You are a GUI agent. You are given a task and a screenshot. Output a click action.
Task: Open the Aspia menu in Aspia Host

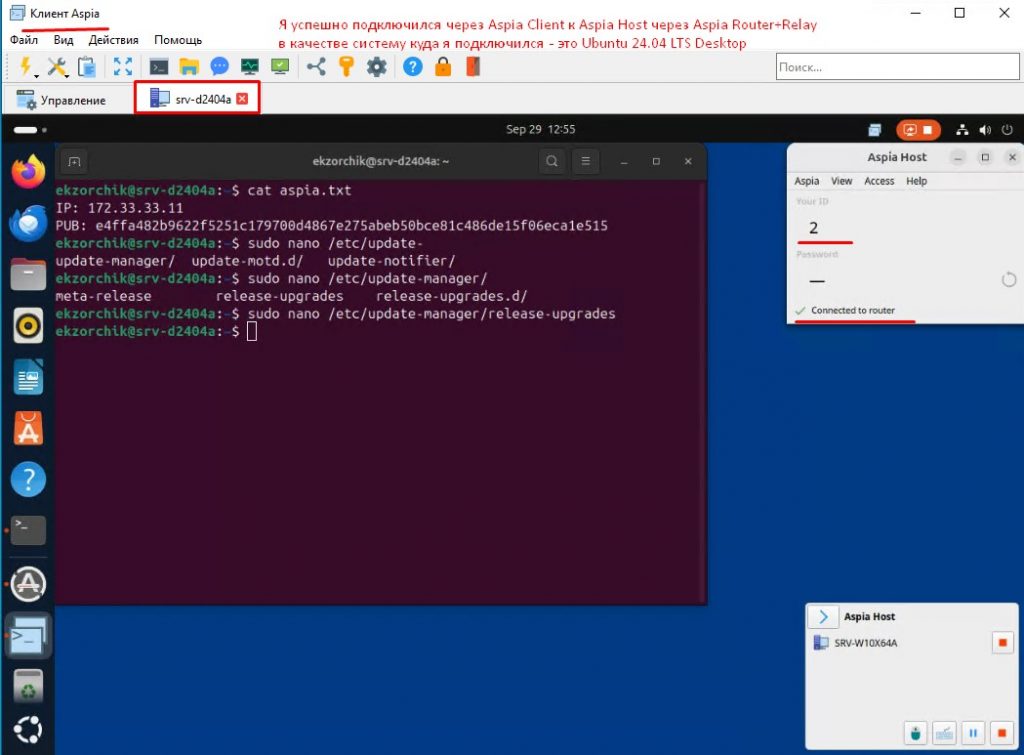[807, 181]
